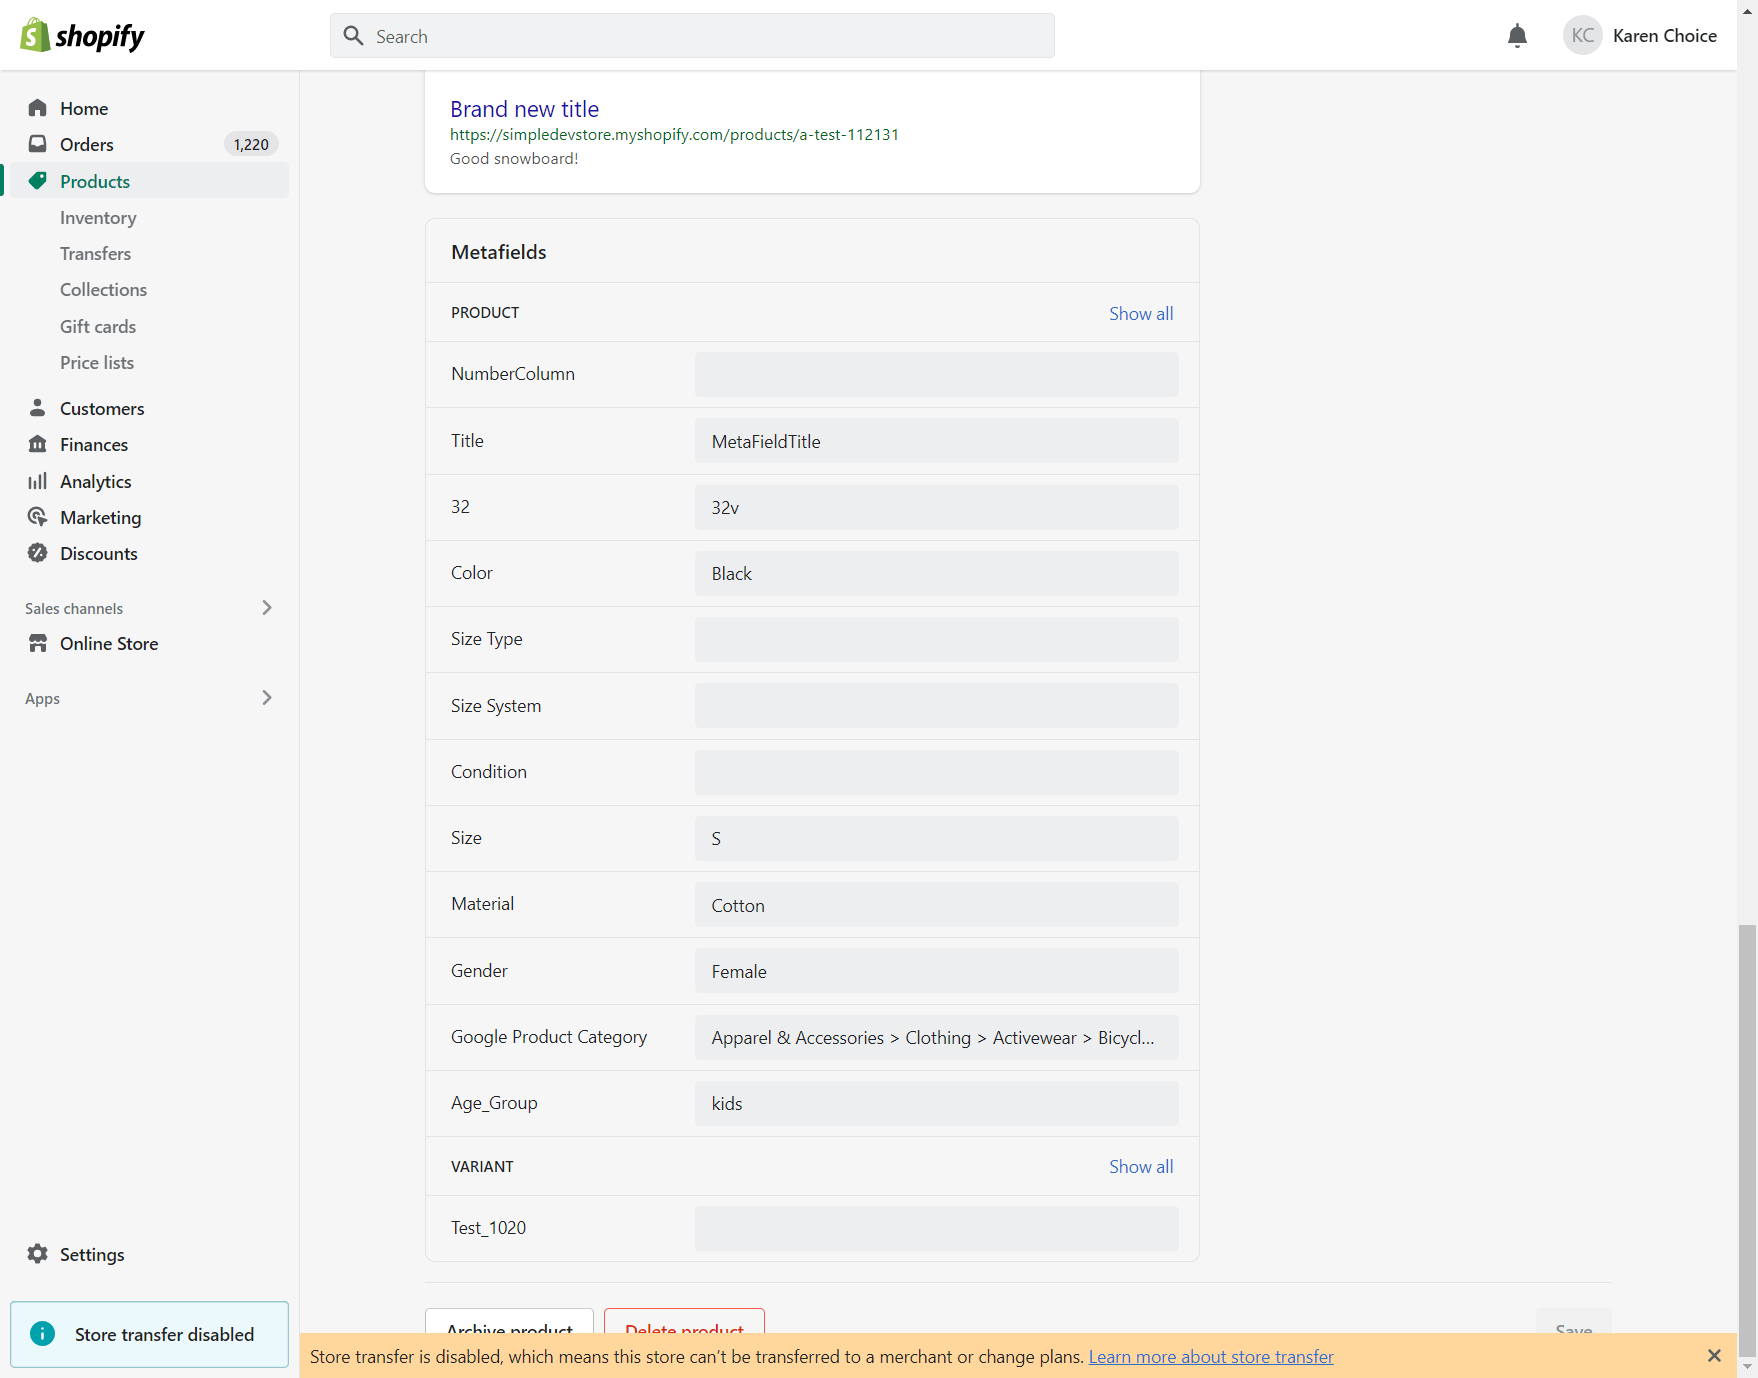Click the Finances bank icon

[38, 444]
